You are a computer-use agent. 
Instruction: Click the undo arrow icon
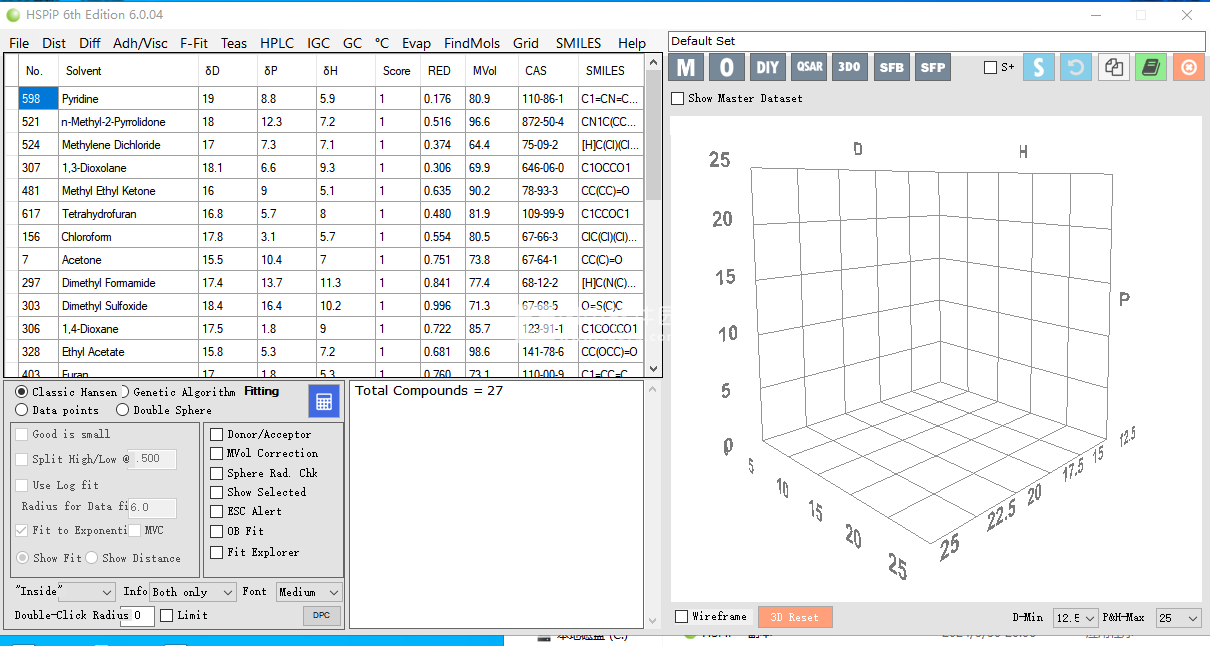click(x=1076, y=67)
